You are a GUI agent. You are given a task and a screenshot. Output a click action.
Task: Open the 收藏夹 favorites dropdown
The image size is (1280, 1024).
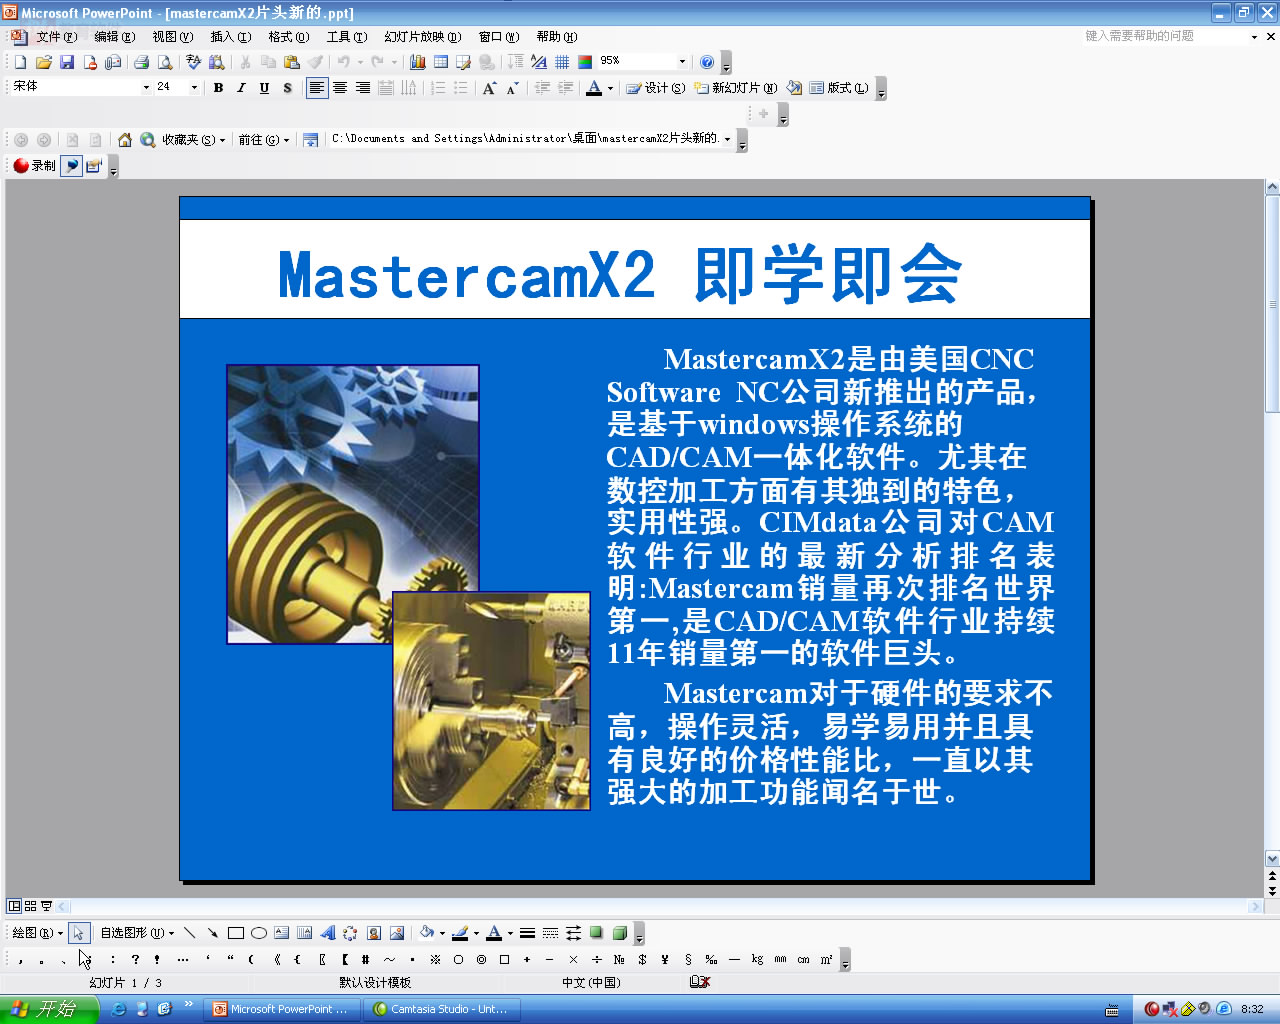pos(193,140)
